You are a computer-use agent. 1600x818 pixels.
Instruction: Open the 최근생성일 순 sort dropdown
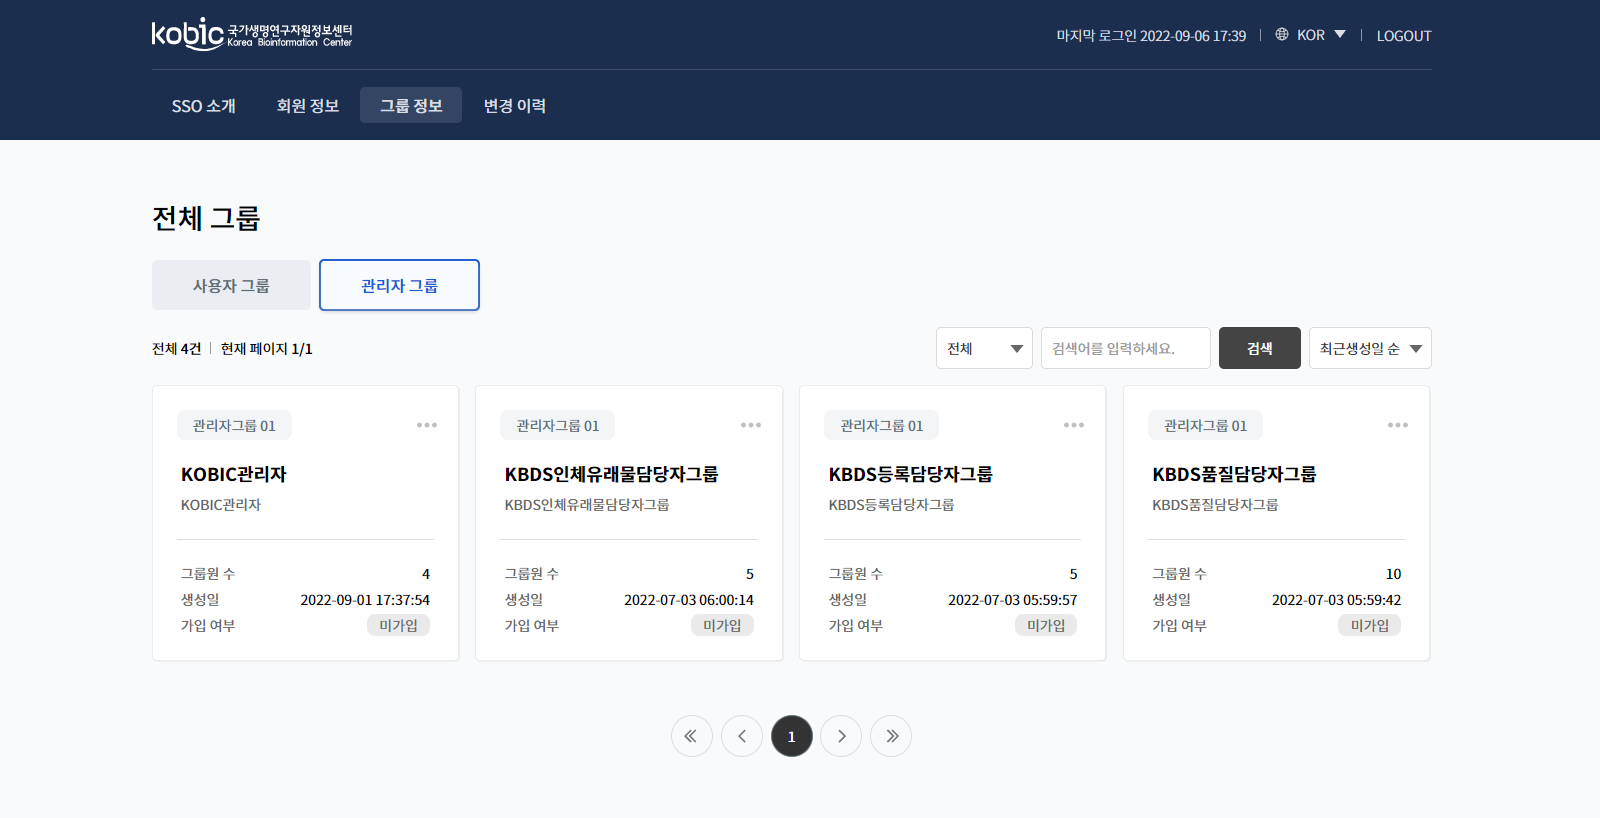1370,348
